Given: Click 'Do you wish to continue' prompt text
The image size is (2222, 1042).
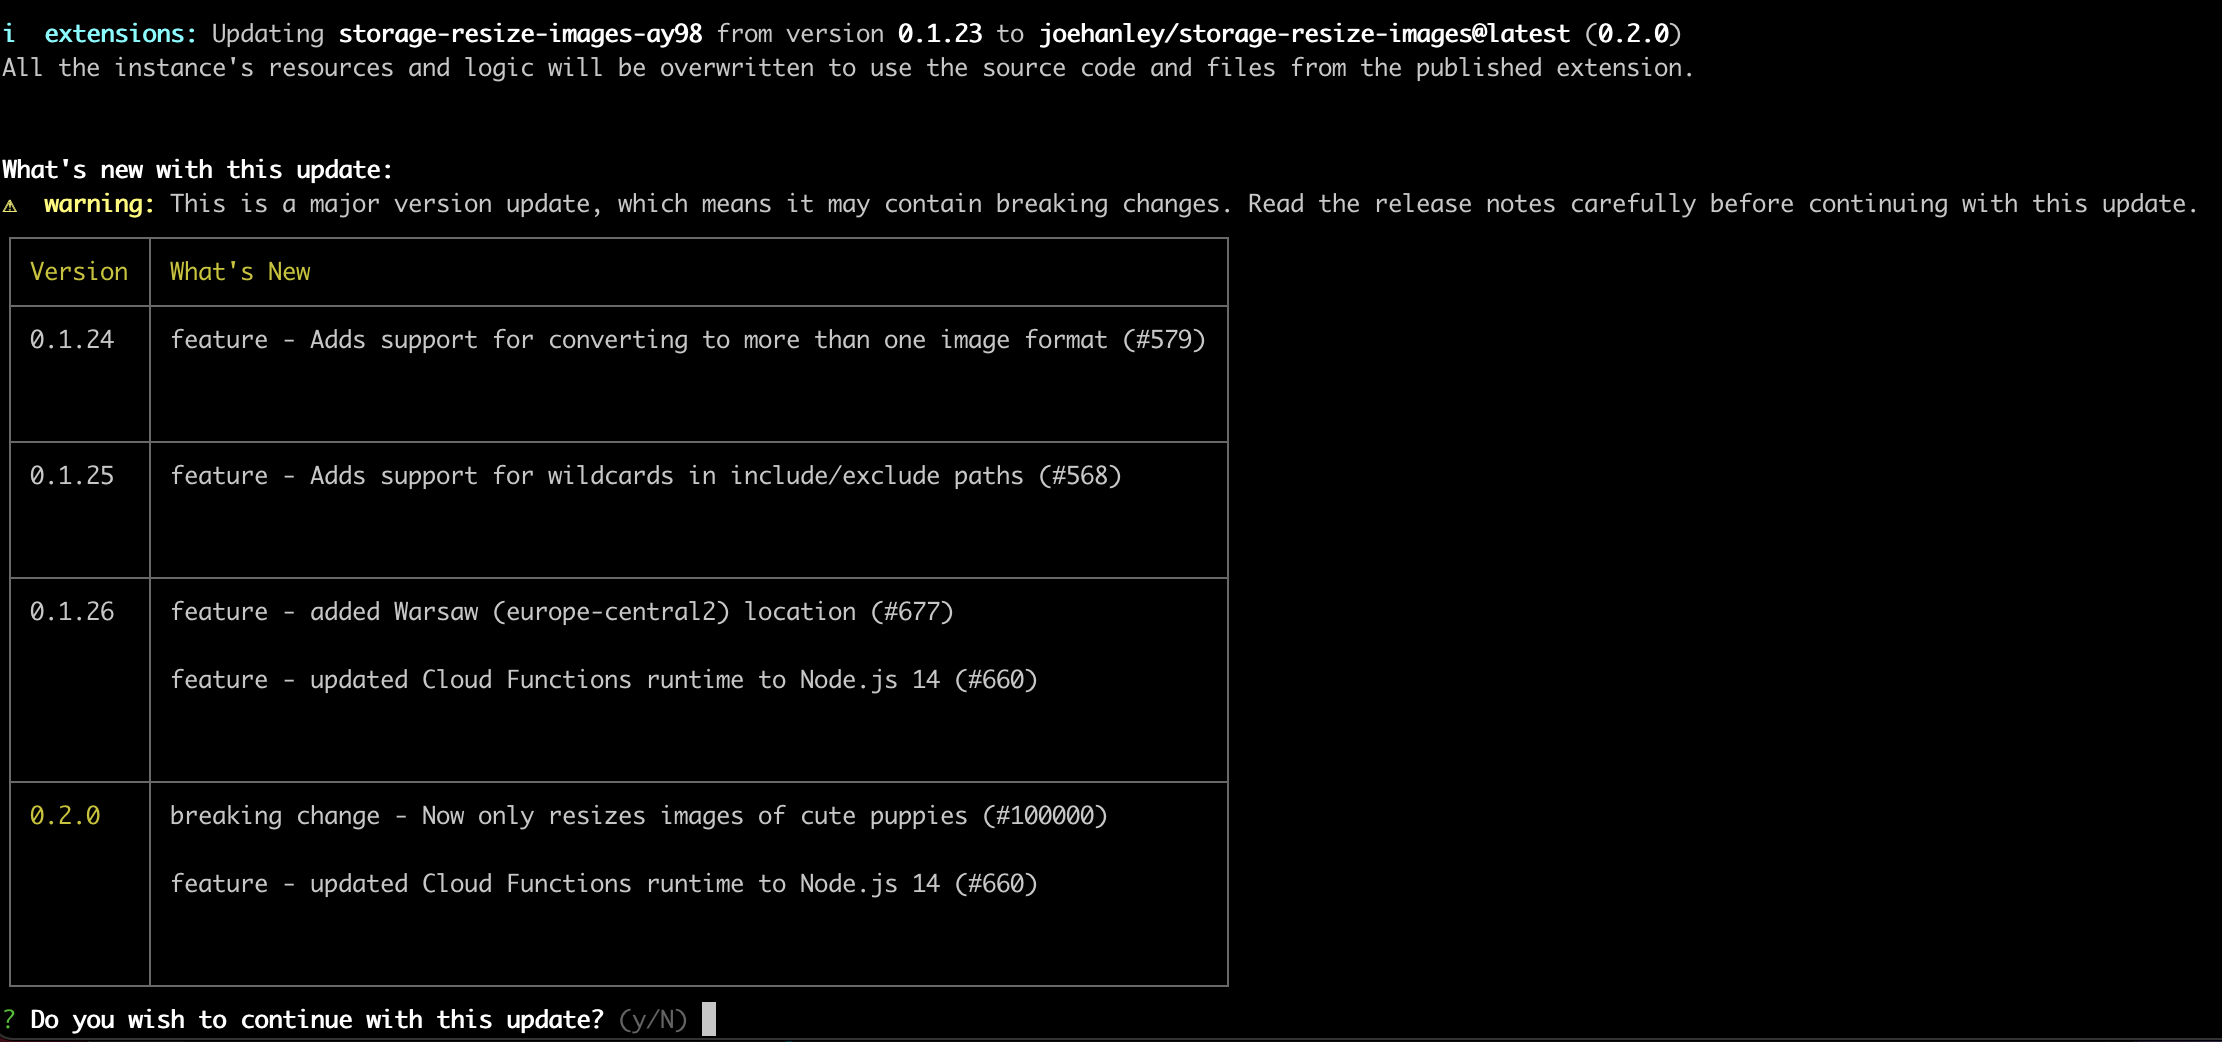Looking at the screenshot, I should [x=317, y=1020].
